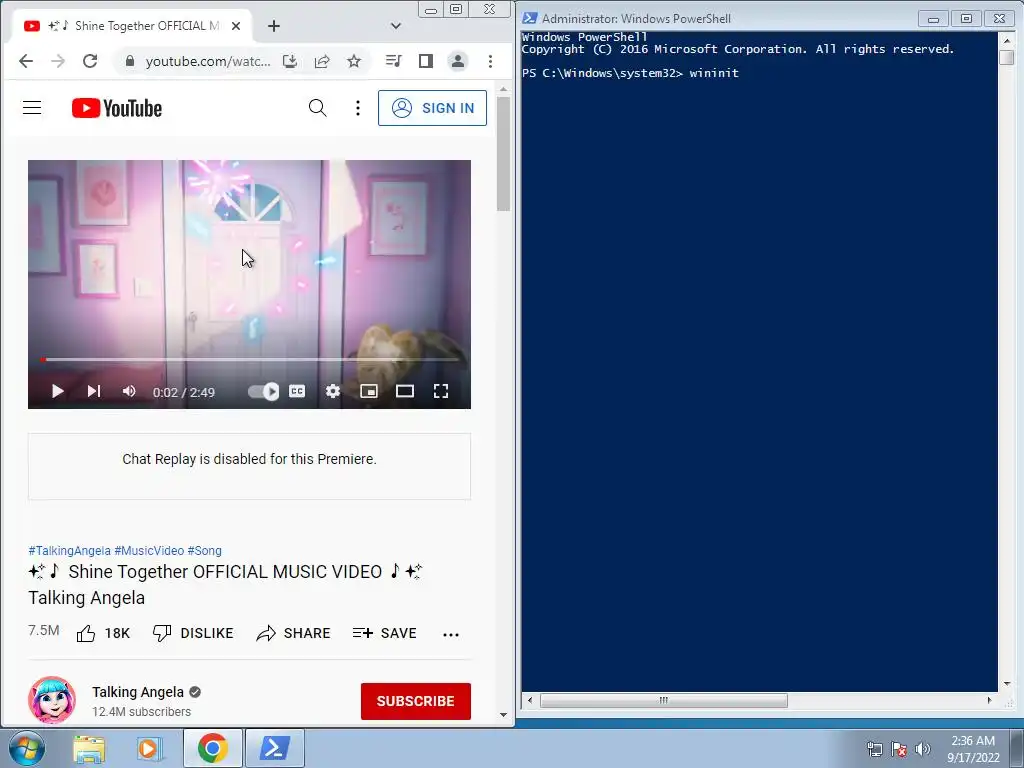Screen dimensions: 1024x768
Task: Like the video with 18K likes
Action: click(103, 633)
